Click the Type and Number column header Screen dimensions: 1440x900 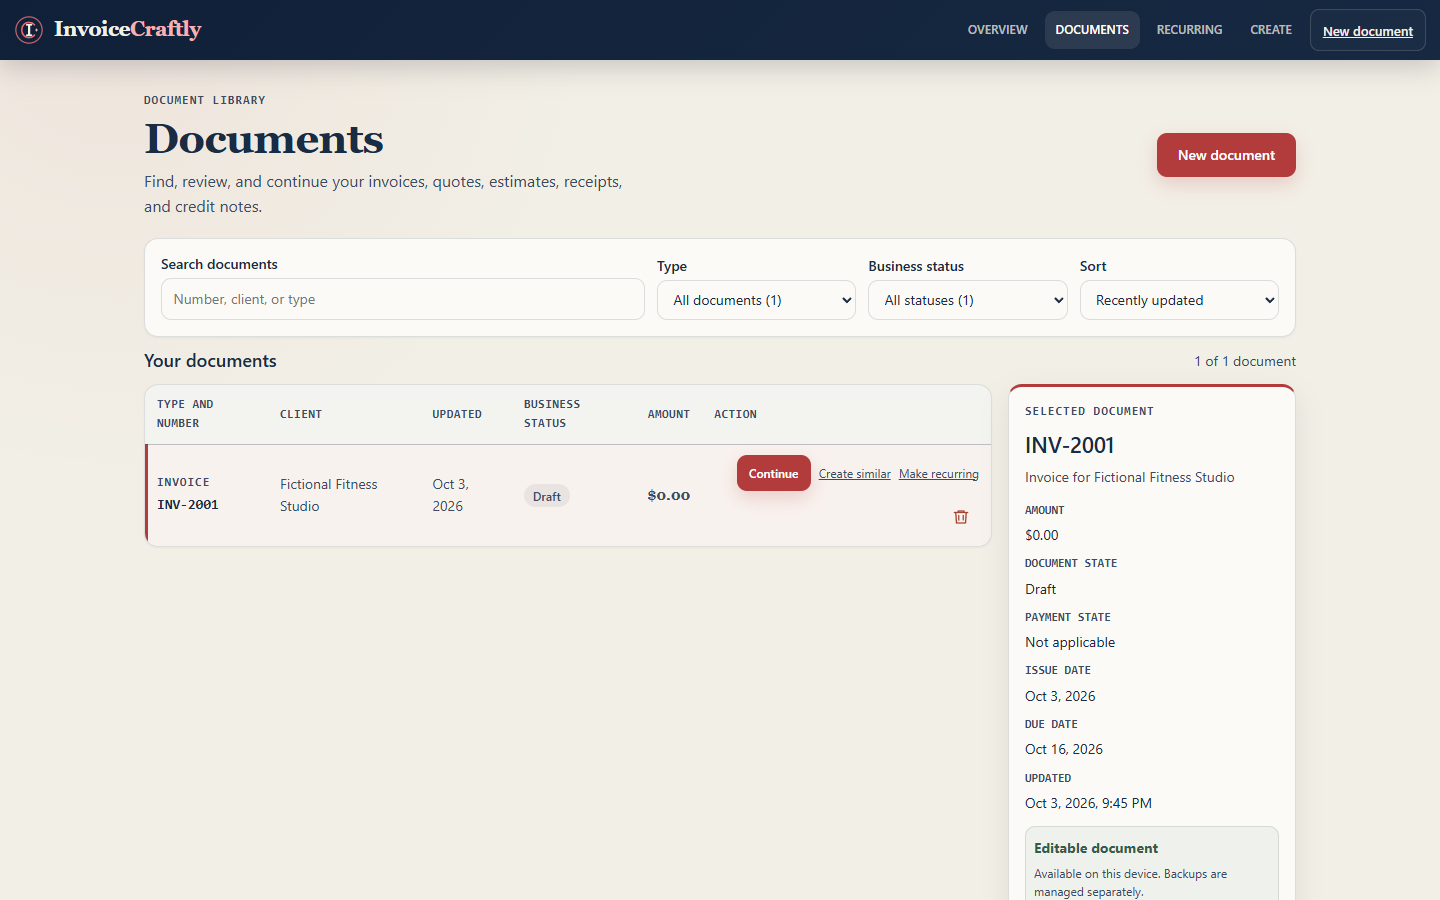(x=185, y=414)
